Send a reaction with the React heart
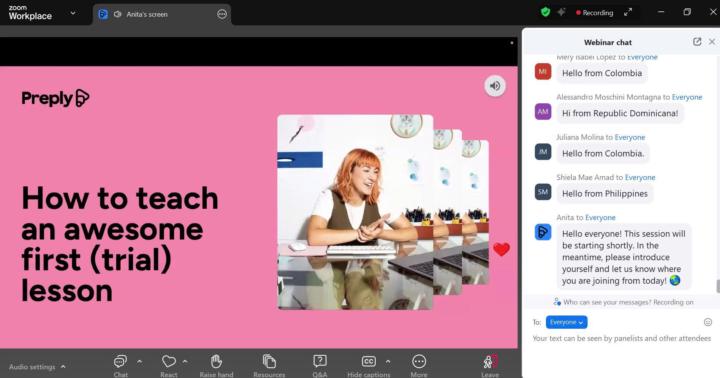Image resolution: width=720 pixels, height=378 pixels. [169, 366]
